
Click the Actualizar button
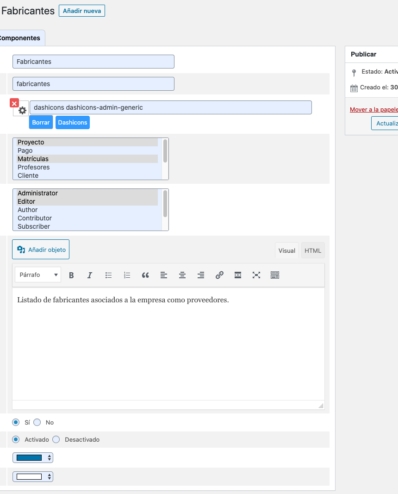tap(385, 123)
